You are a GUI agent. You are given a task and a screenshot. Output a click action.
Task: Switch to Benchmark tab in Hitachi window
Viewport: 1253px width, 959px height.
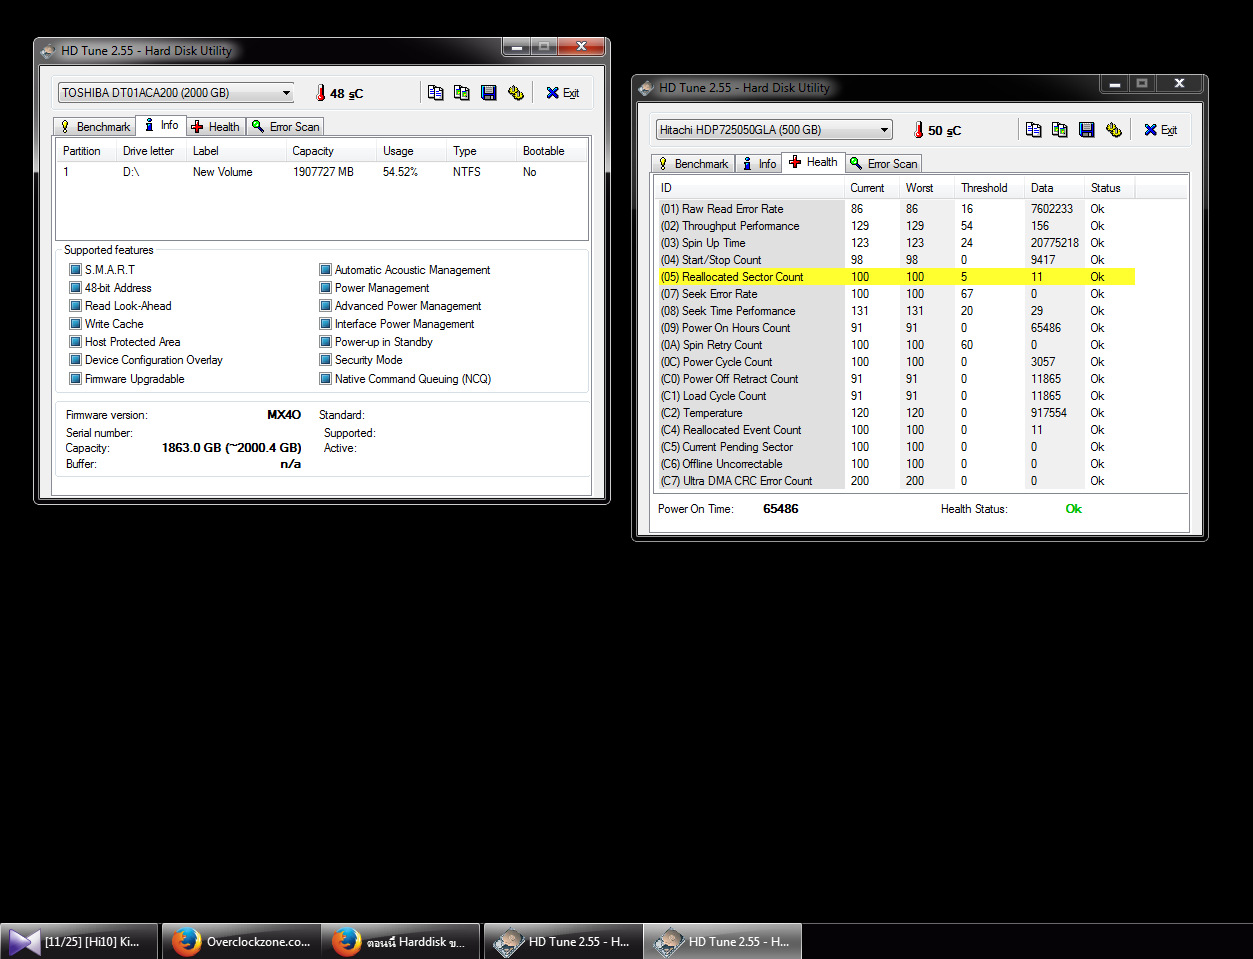point(692,164)
